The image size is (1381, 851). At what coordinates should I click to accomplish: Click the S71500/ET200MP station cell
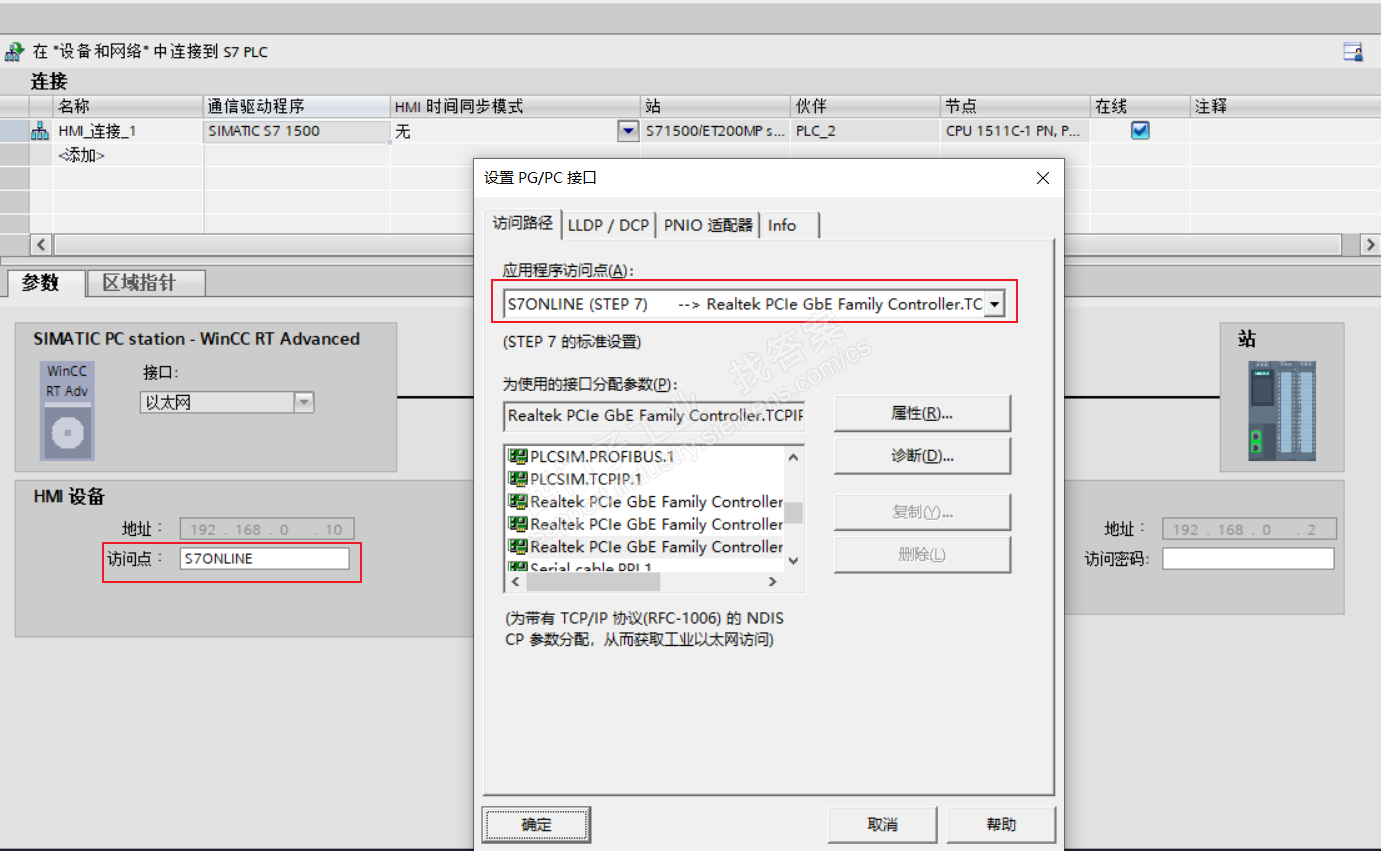point(716,131)
